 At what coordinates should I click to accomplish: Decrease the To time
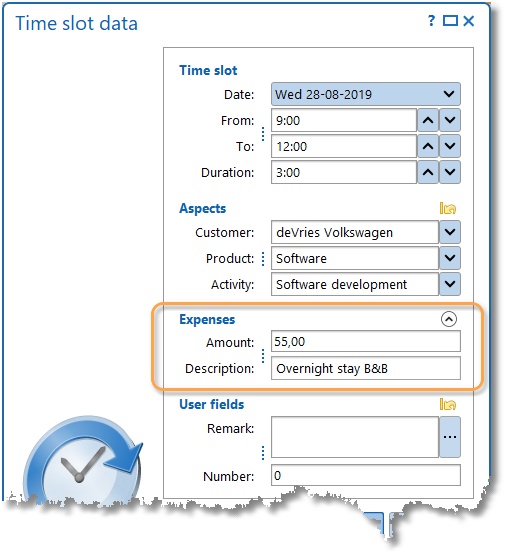pyautogui.click(x=450, y=146)
